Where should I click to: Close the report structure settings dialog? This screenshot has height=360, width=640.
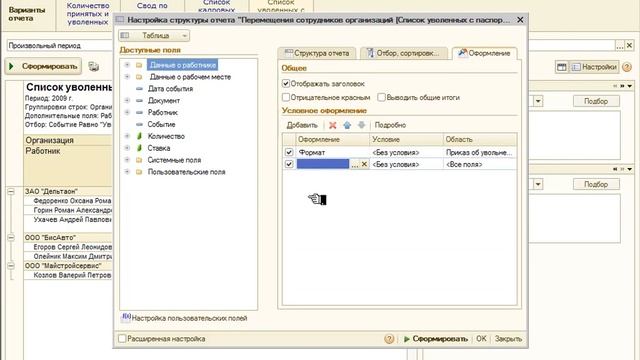pyautogui.click(x=520, y=20)
